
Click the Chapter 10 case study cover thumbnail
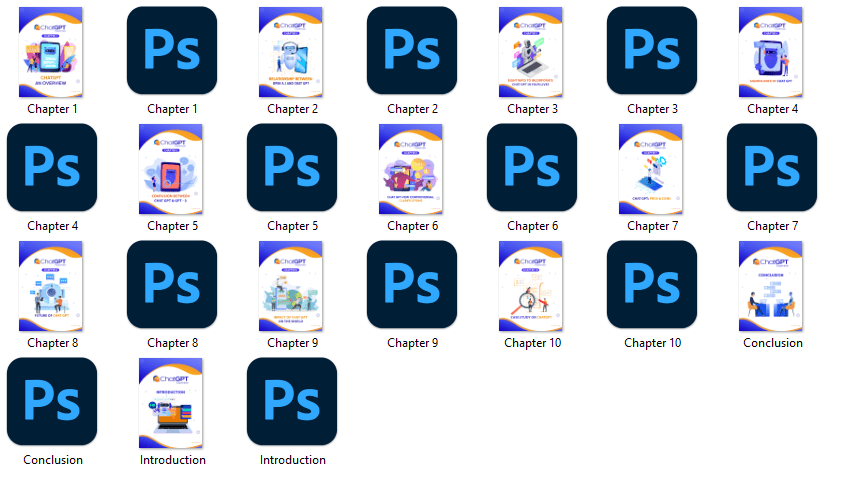[x=532, y=285]
